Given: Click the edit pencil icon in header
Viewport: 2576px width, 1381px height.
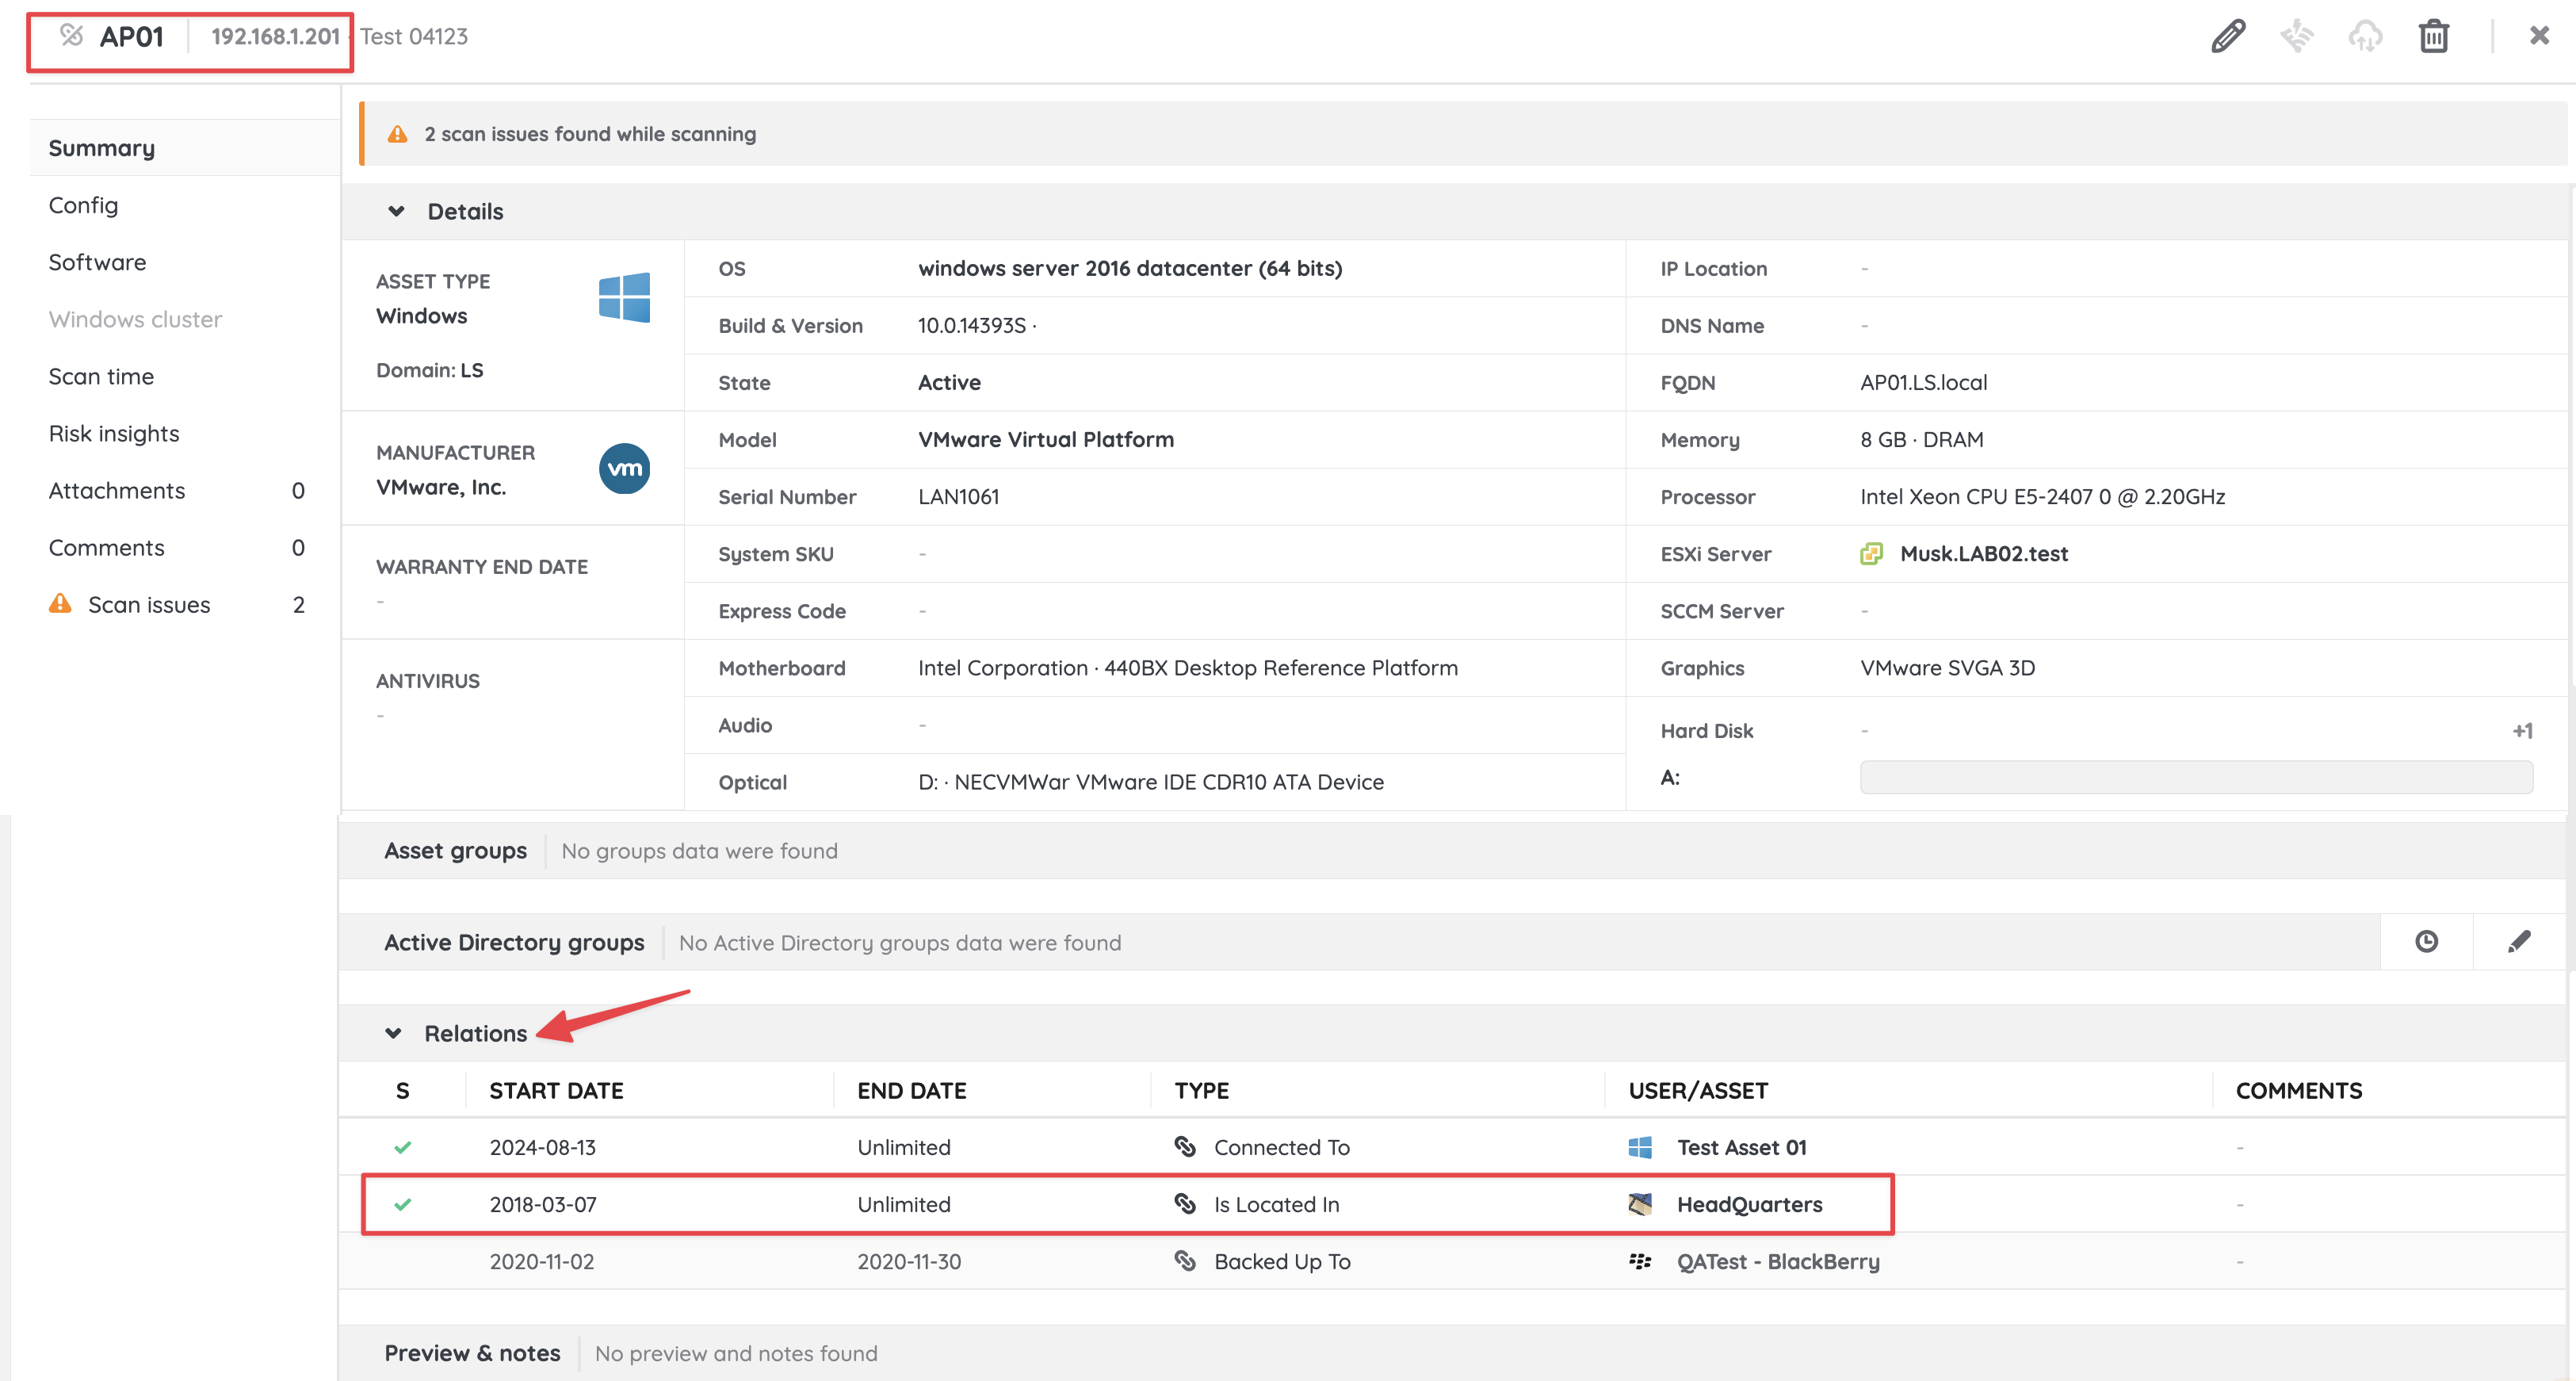Looking at the screenshot, I should coord(2228,37).
